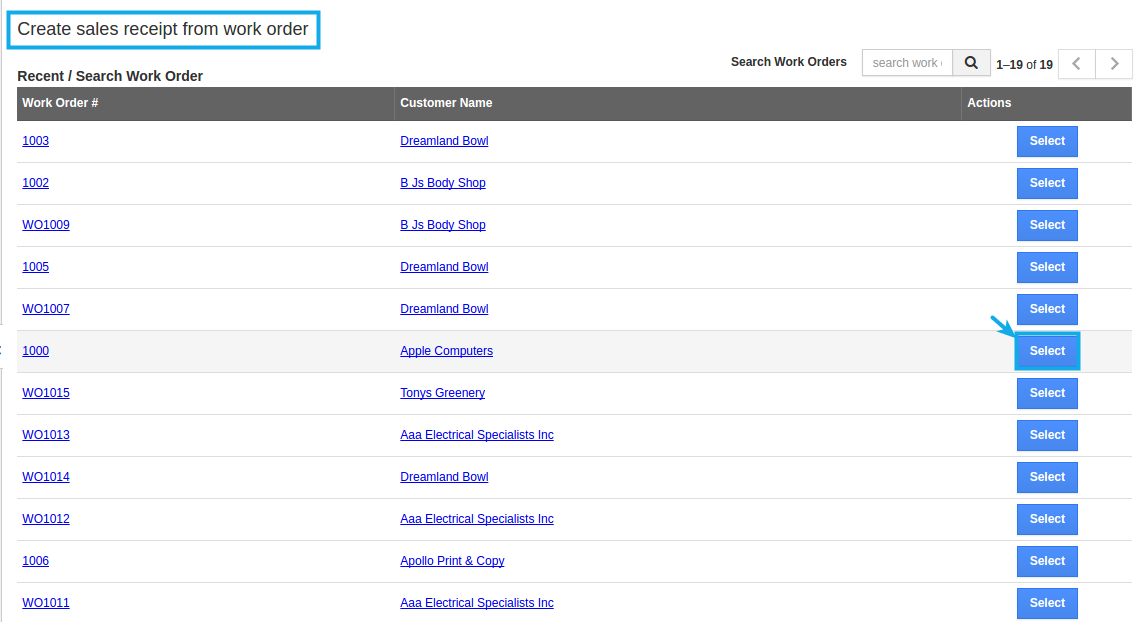Image resolution: width=1144 pixels, height=622 pixels.
Task: Select the Dreamland Bowl order WO1014
Action: click(x=1046, y=477)
